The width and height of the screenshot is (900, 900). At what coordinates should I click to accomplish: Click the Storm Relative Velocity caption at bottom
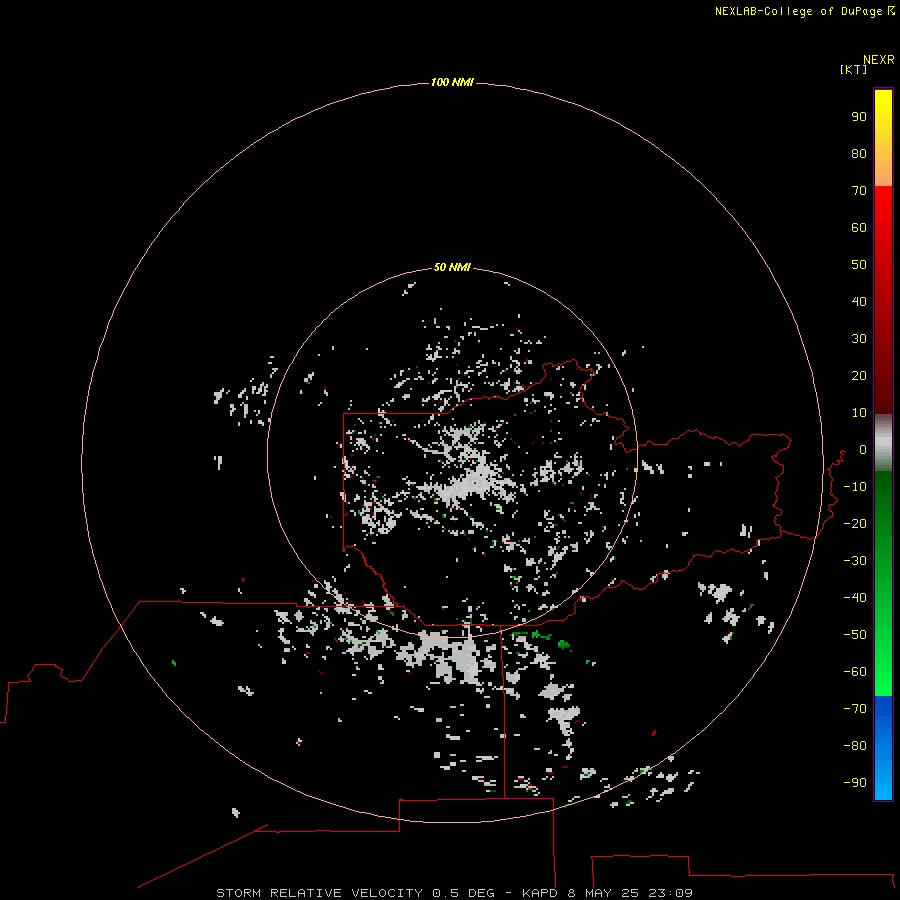(454, 893)
